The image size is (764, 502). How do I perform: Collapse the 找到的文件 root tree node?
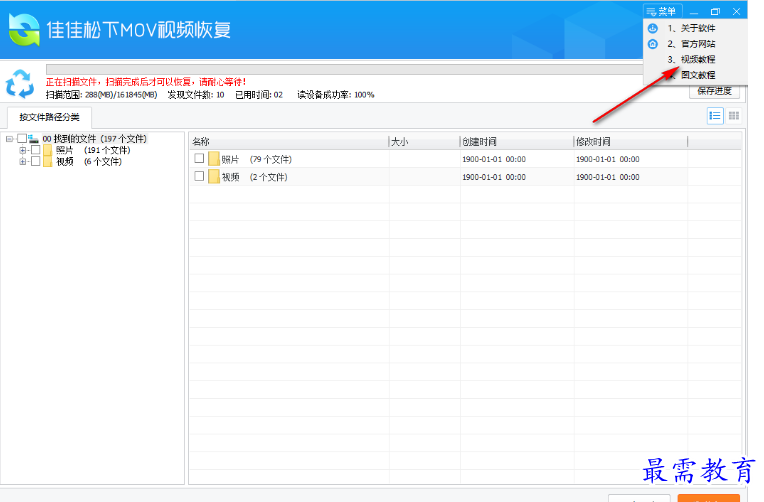point(9,139)
